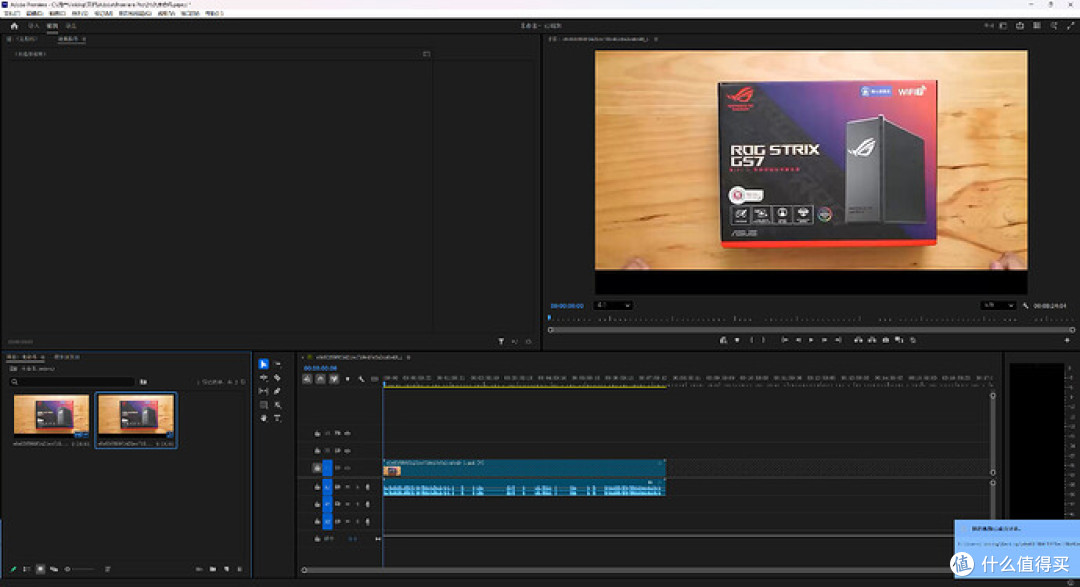Open Effect Controls panel menu
Image resolution: width=1080 pixels, height=587 pixels.
(x=83, y=39)
